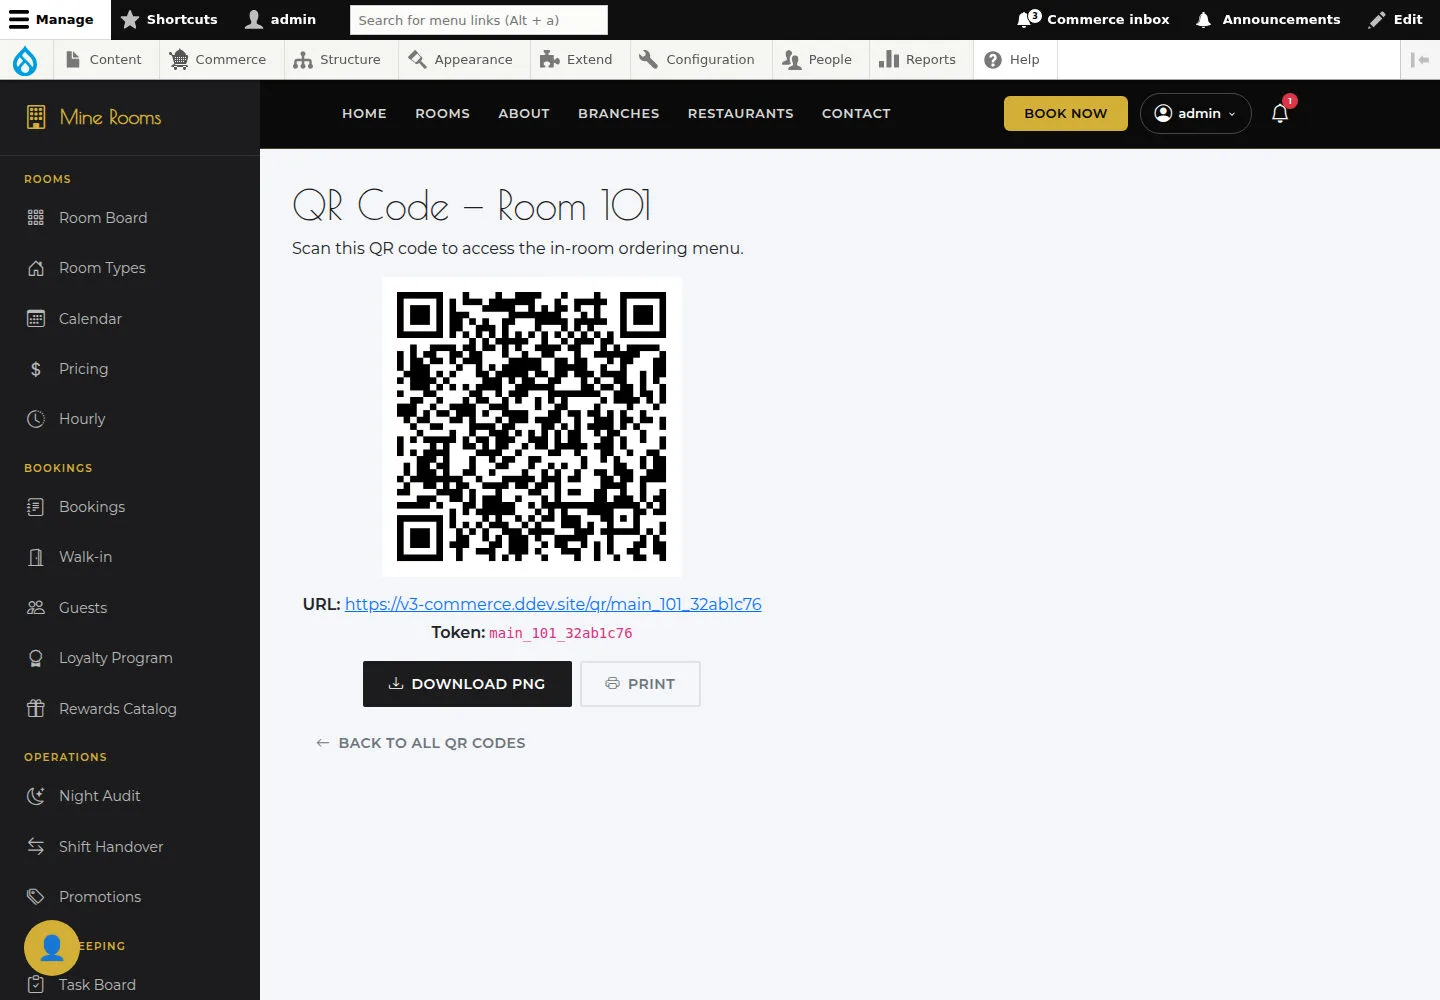1440x1000 pixels.
Task: Click the Room 101 QR code image
Action: click(532, 427)
